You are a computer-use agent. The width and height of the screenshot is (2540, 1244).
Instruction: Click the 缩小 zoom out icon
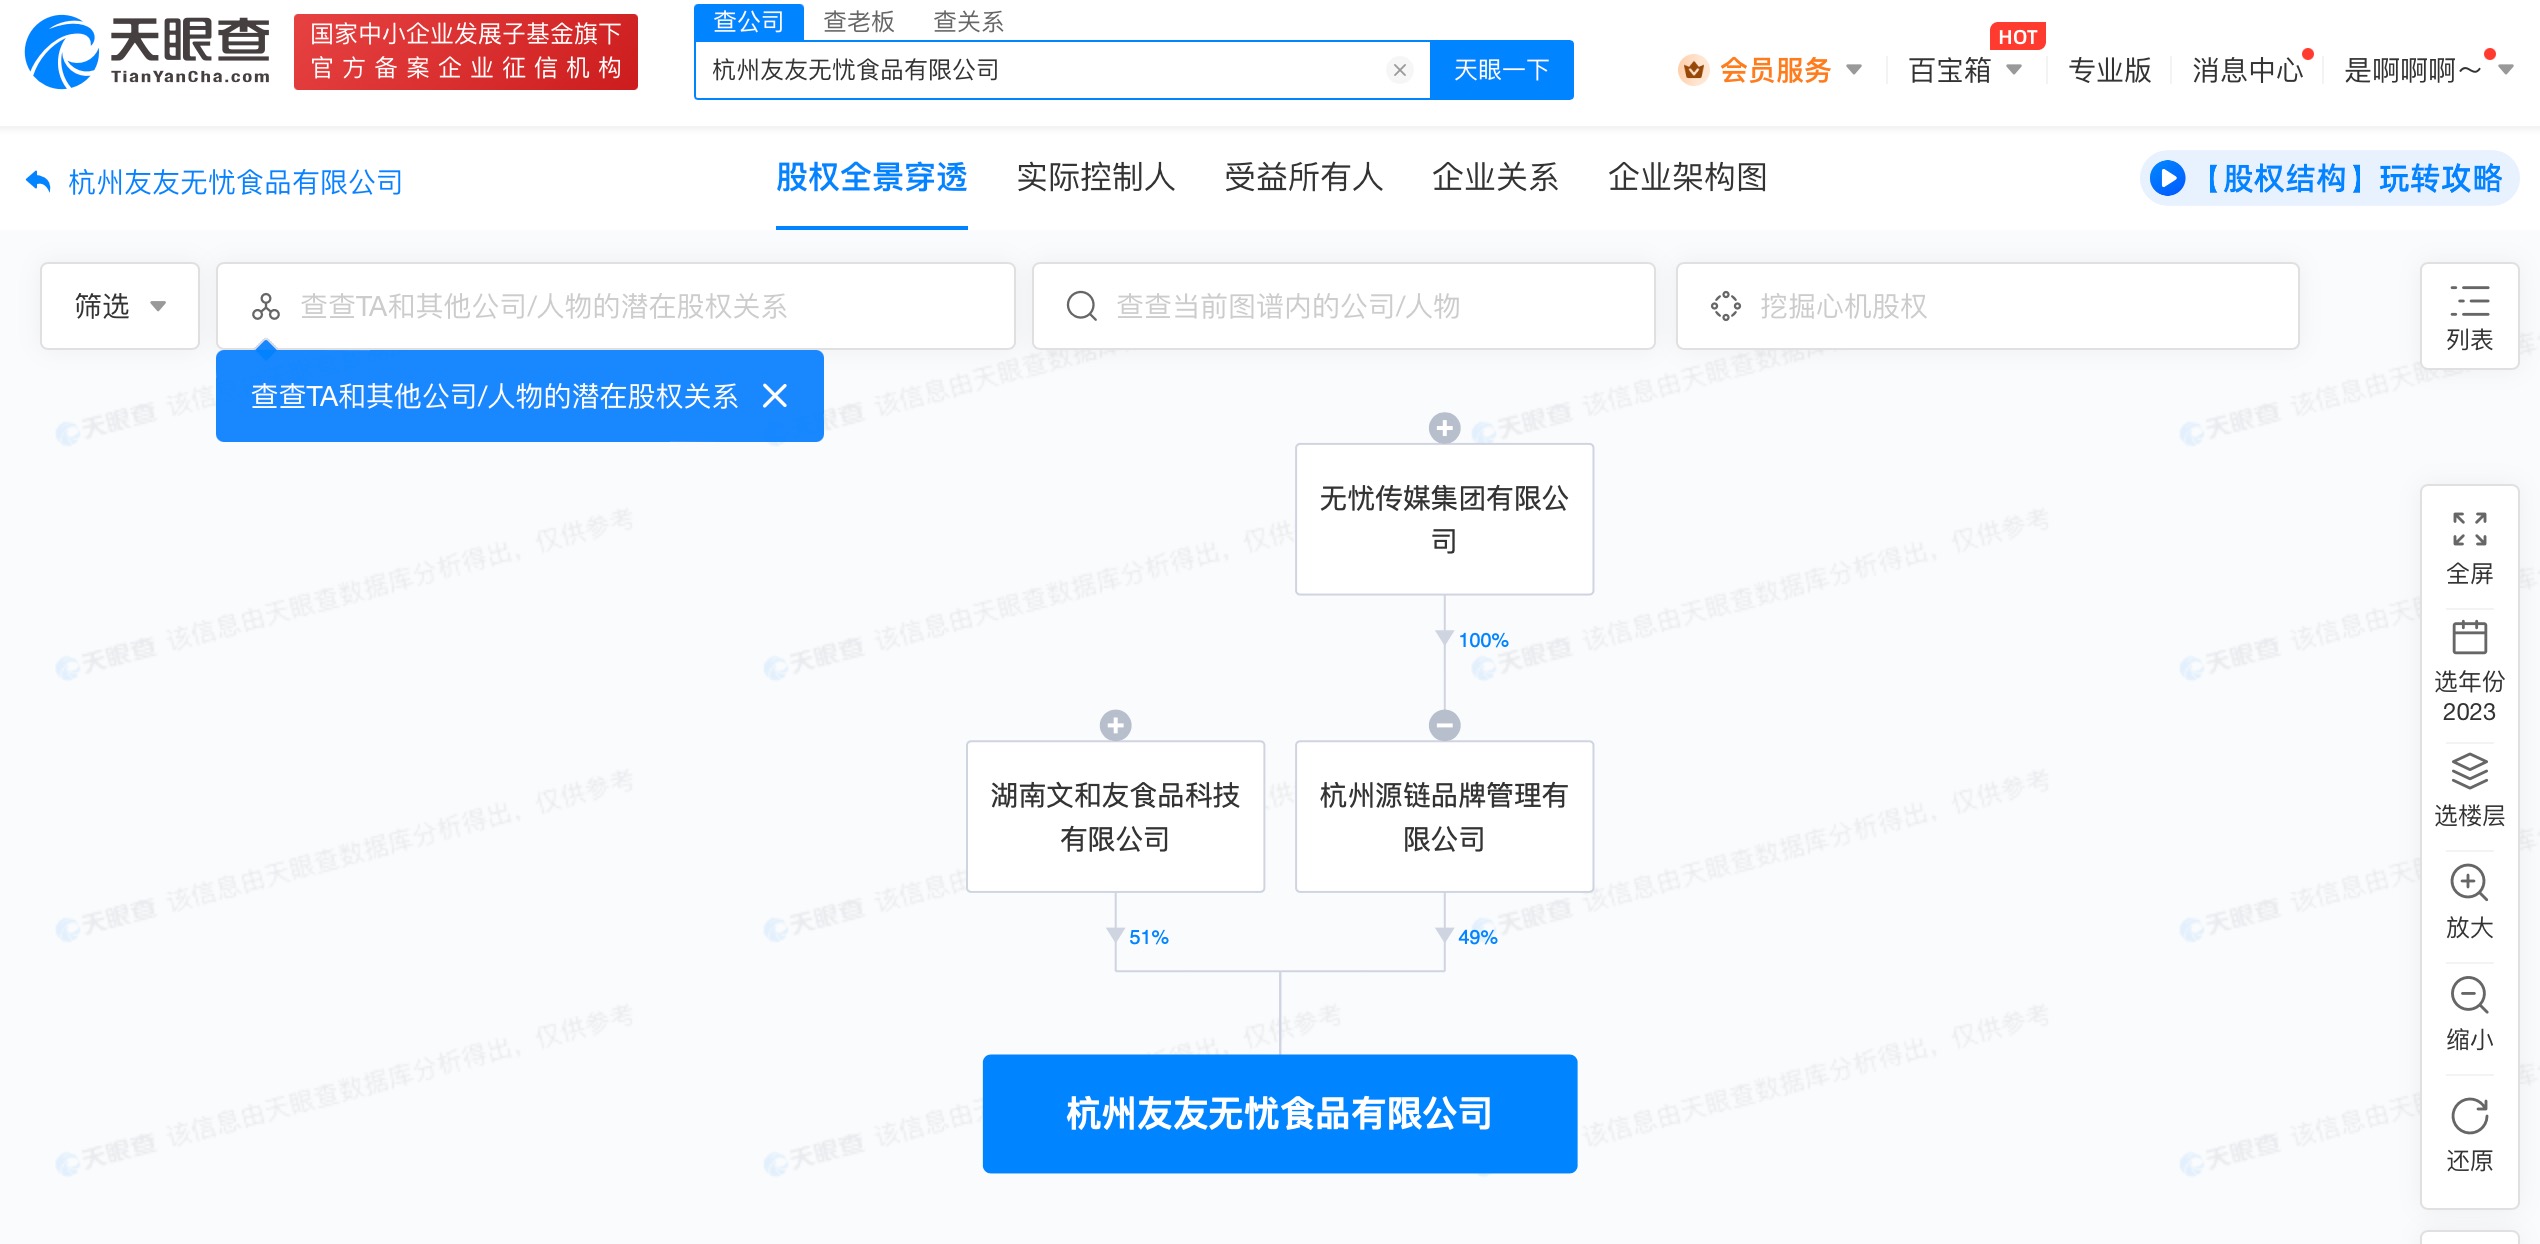[x=2469, y=995]
